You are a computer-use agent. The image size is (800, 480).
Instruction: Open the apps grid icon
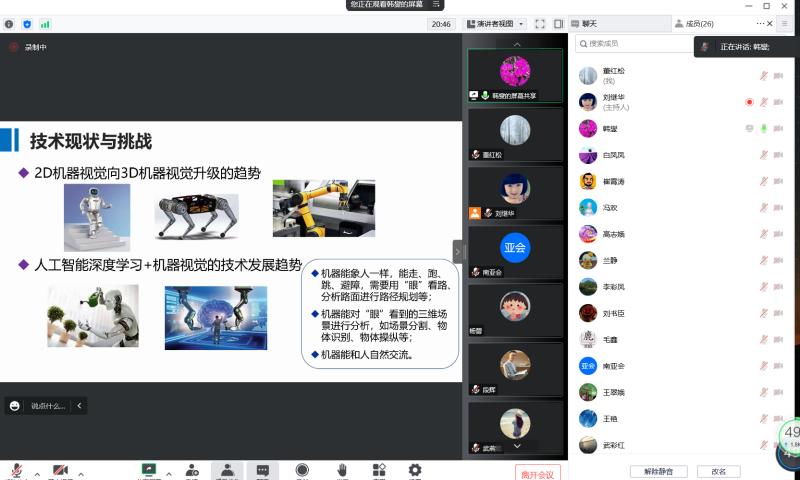coord(379,470)
